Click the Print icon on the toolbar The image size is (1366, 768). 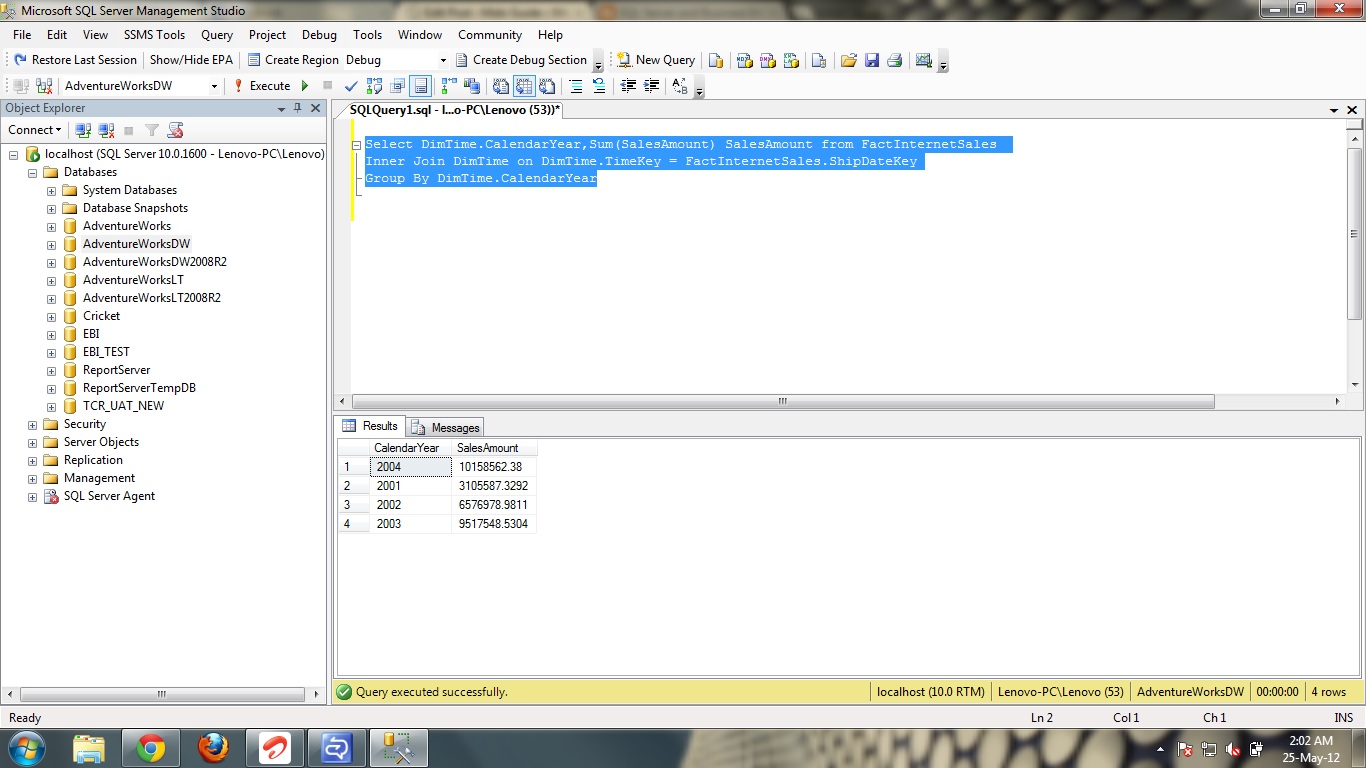point(896,60)
